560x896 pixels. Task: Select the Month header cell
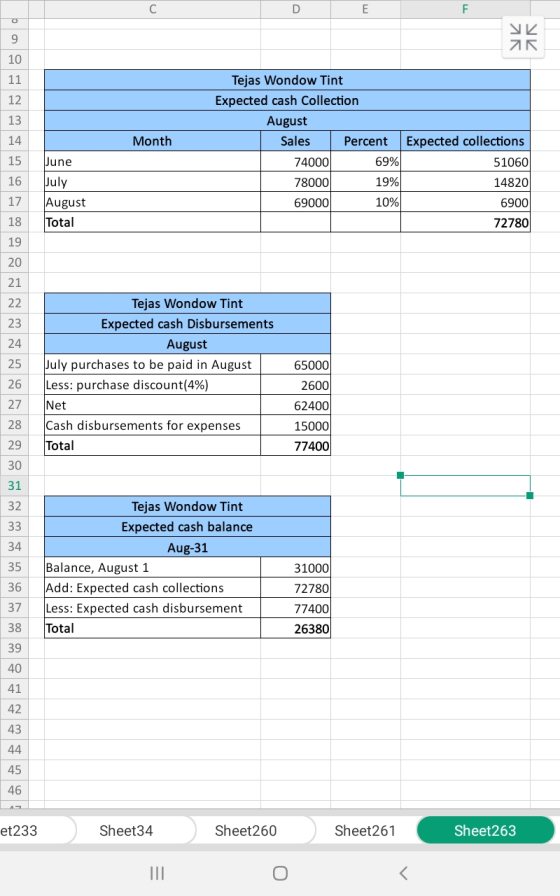[x=153, y=141]
